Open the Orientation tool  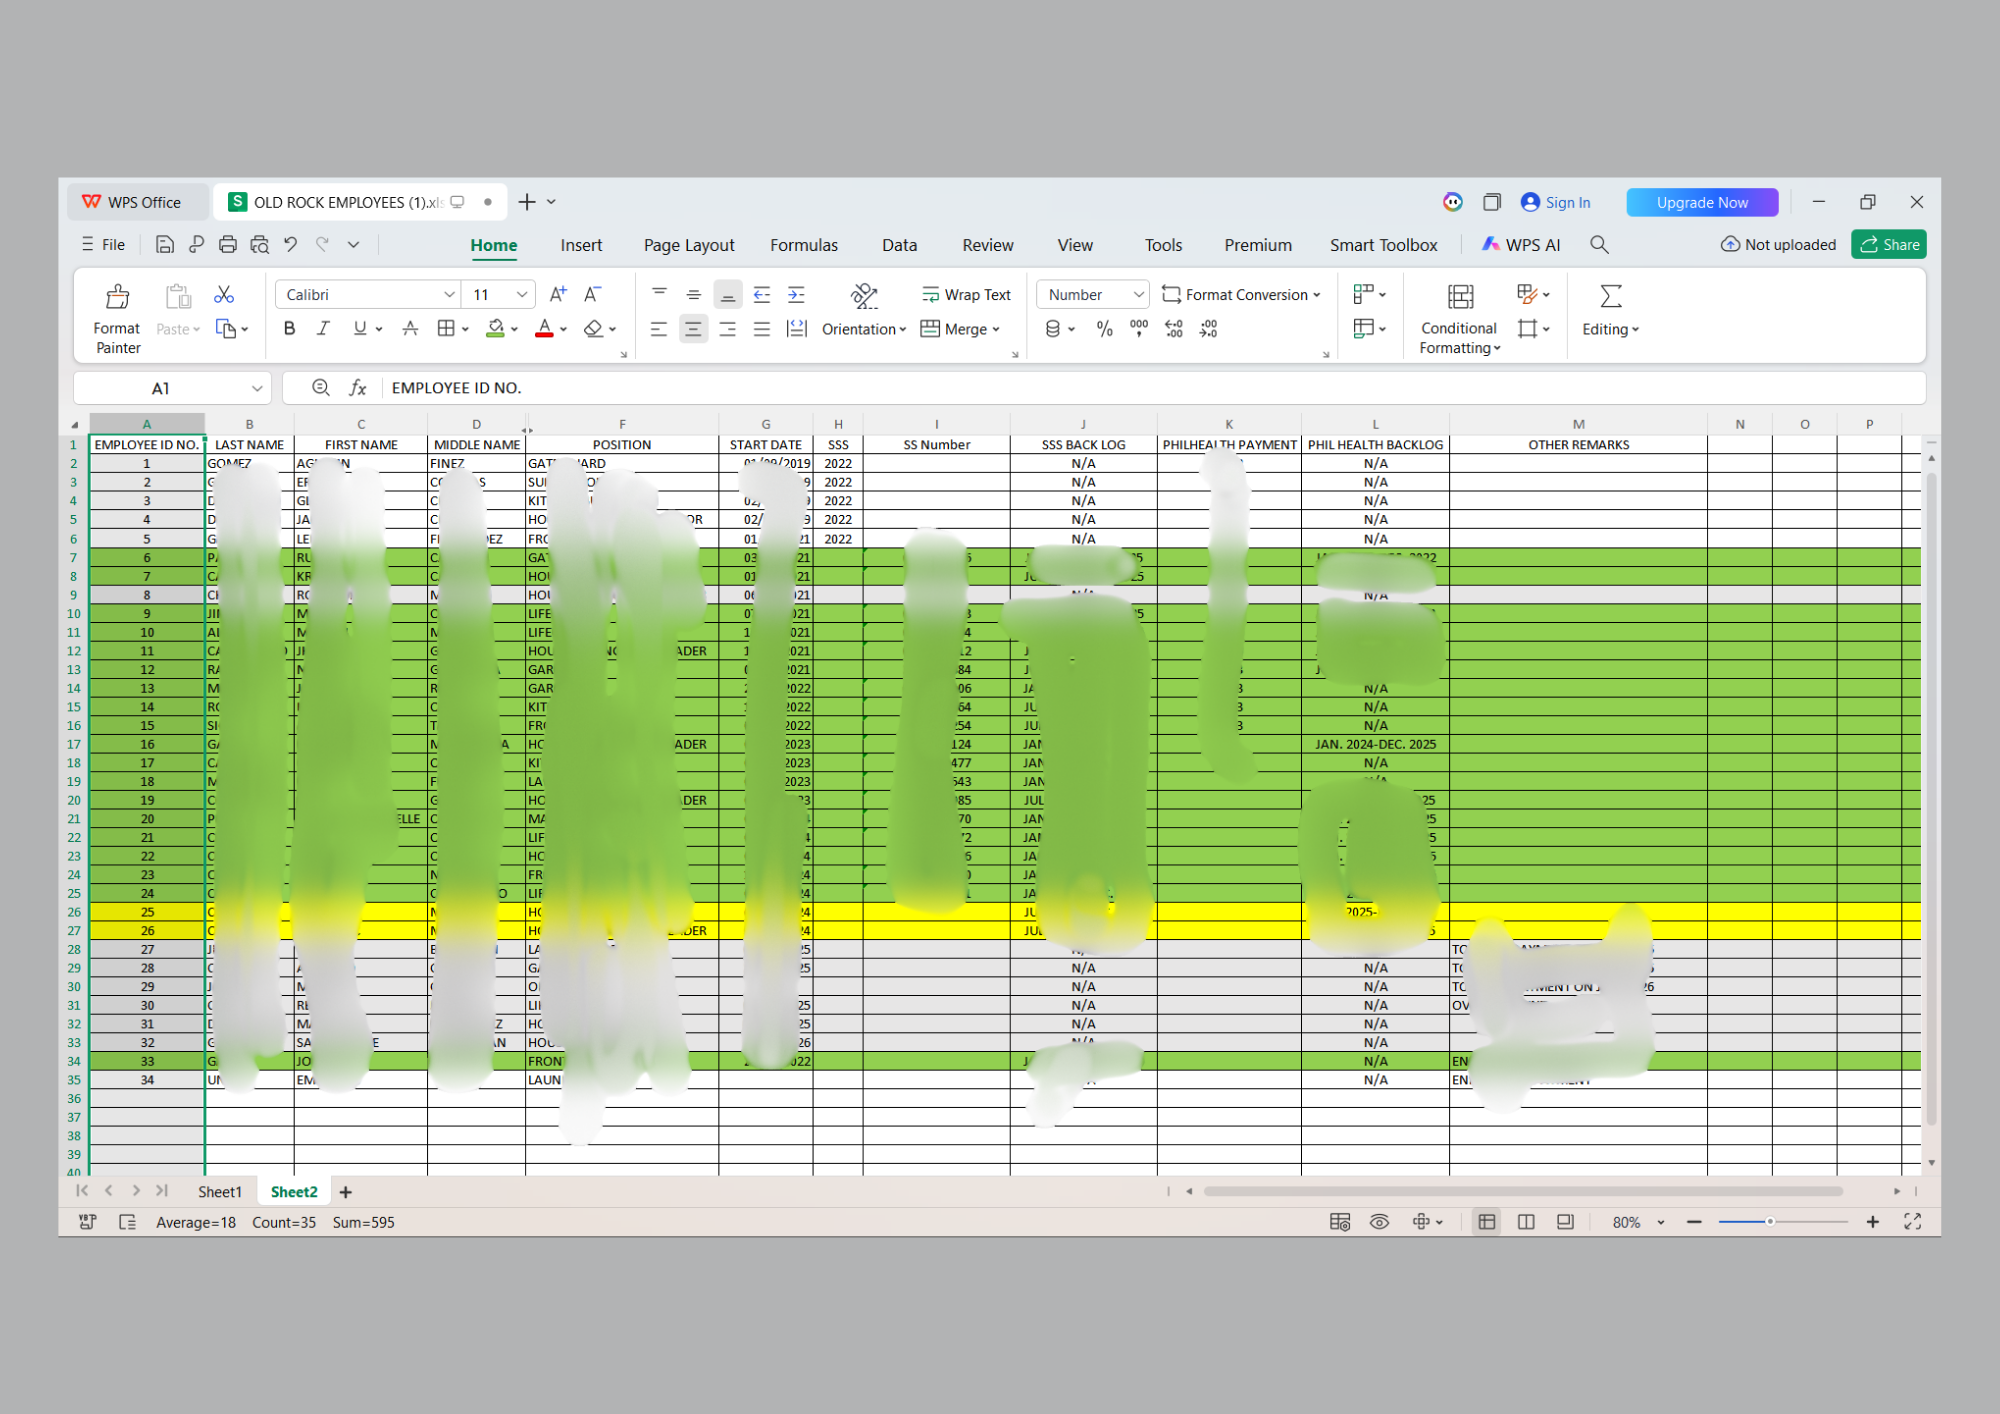tap(863, 296)
